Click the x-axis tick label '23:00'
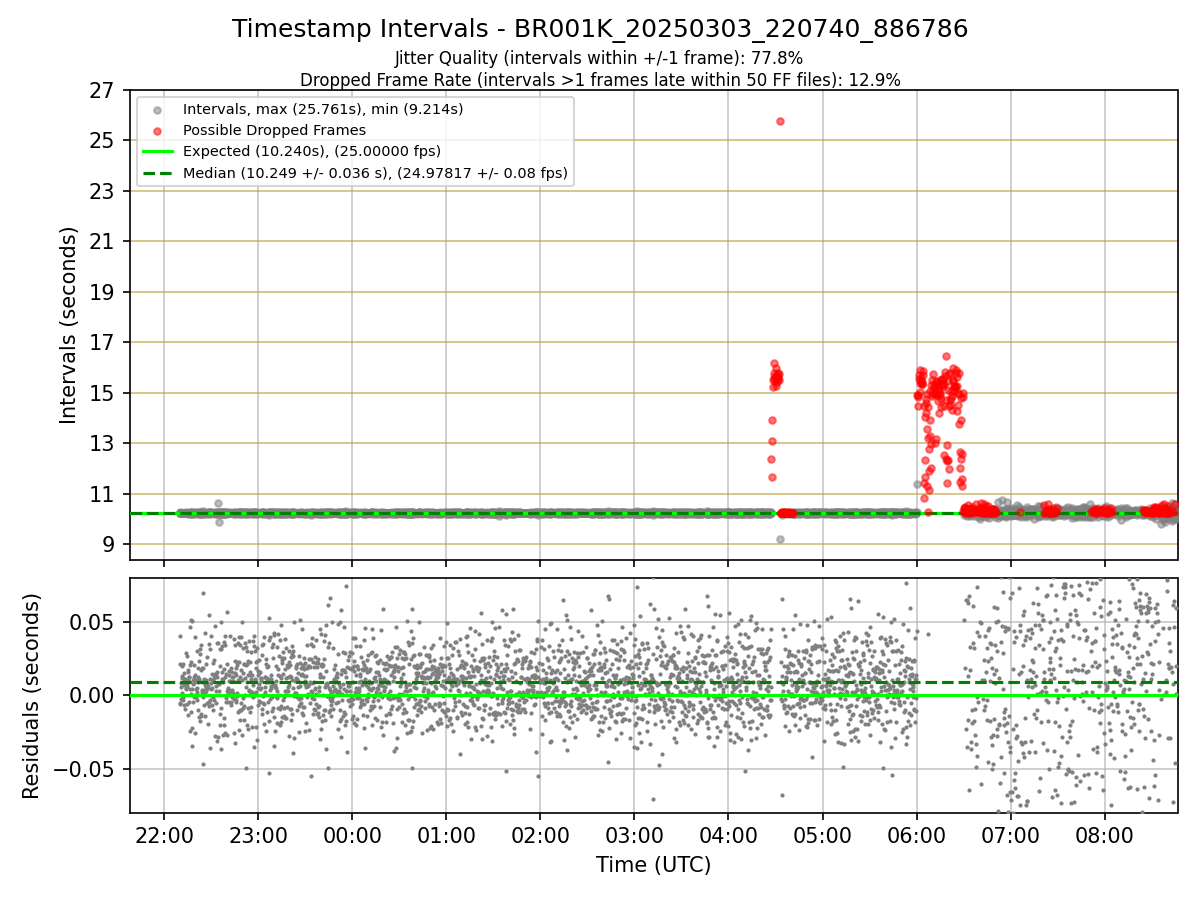Viewport: 1200px width, 900px height. (258, 834)
